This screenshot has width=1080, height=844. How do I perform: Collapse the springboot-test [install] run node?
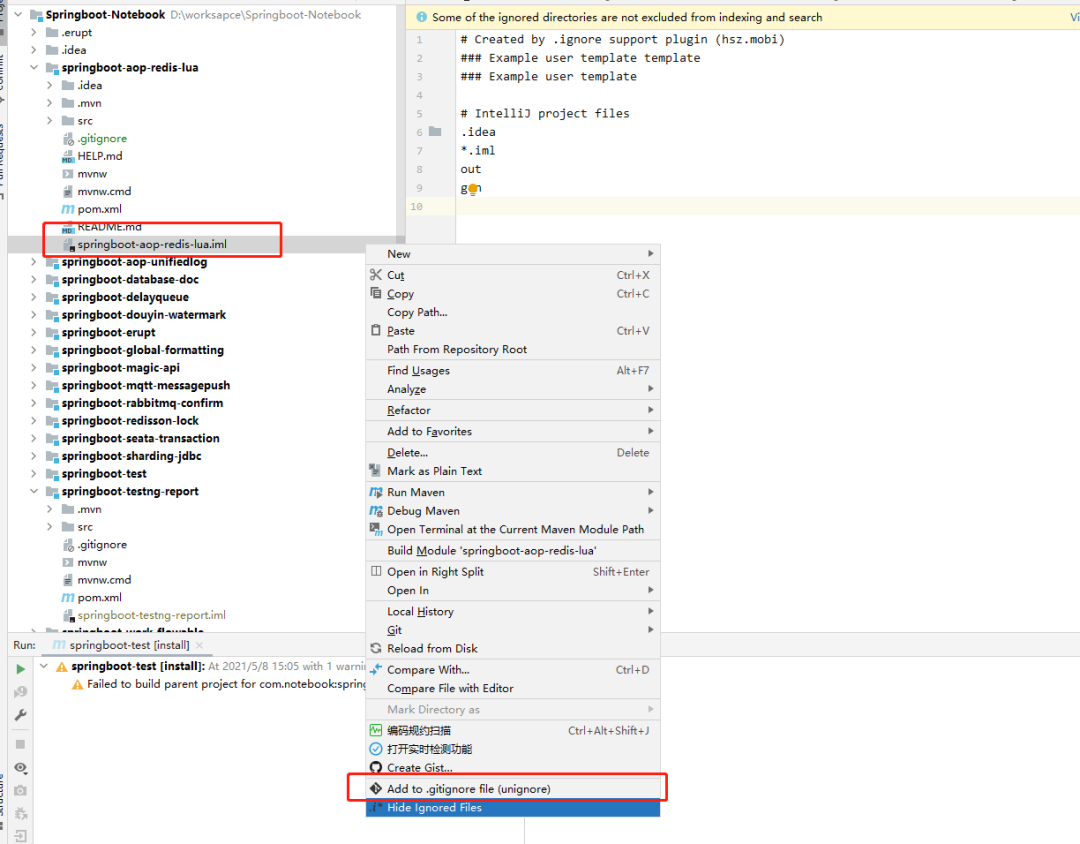[x=44, y=666]
